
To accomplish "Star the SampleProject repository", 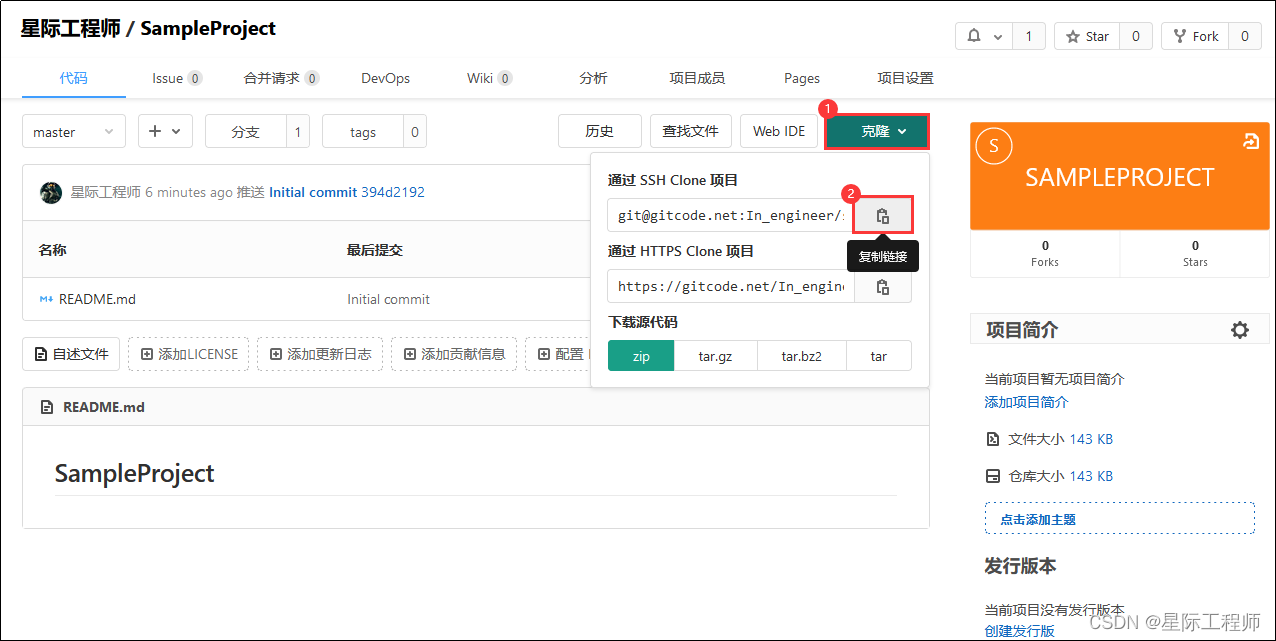I will [x=1086, y=36].
